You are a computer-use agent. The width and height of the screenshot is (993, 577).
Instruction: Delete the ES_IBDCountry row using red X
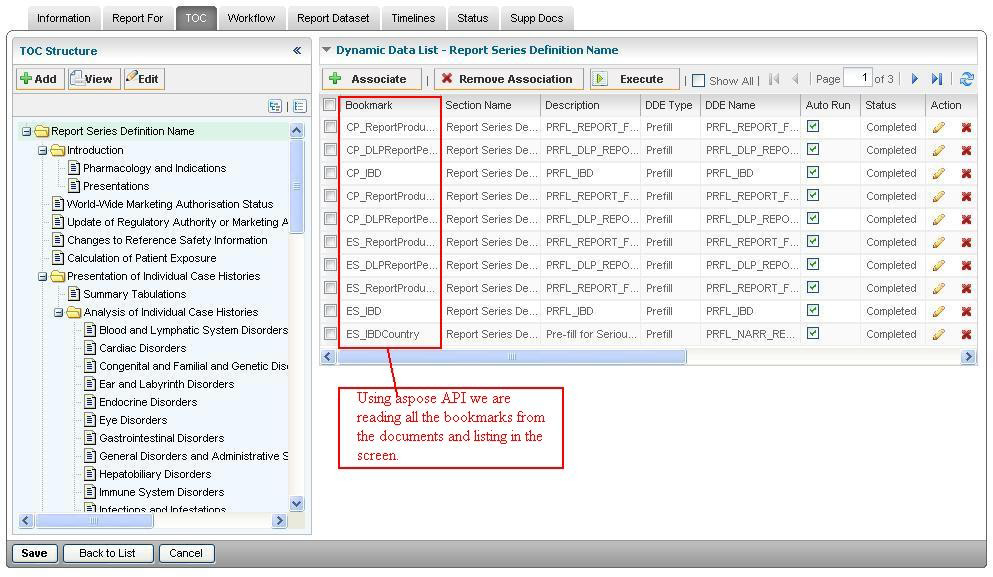(x=966, y=334)
